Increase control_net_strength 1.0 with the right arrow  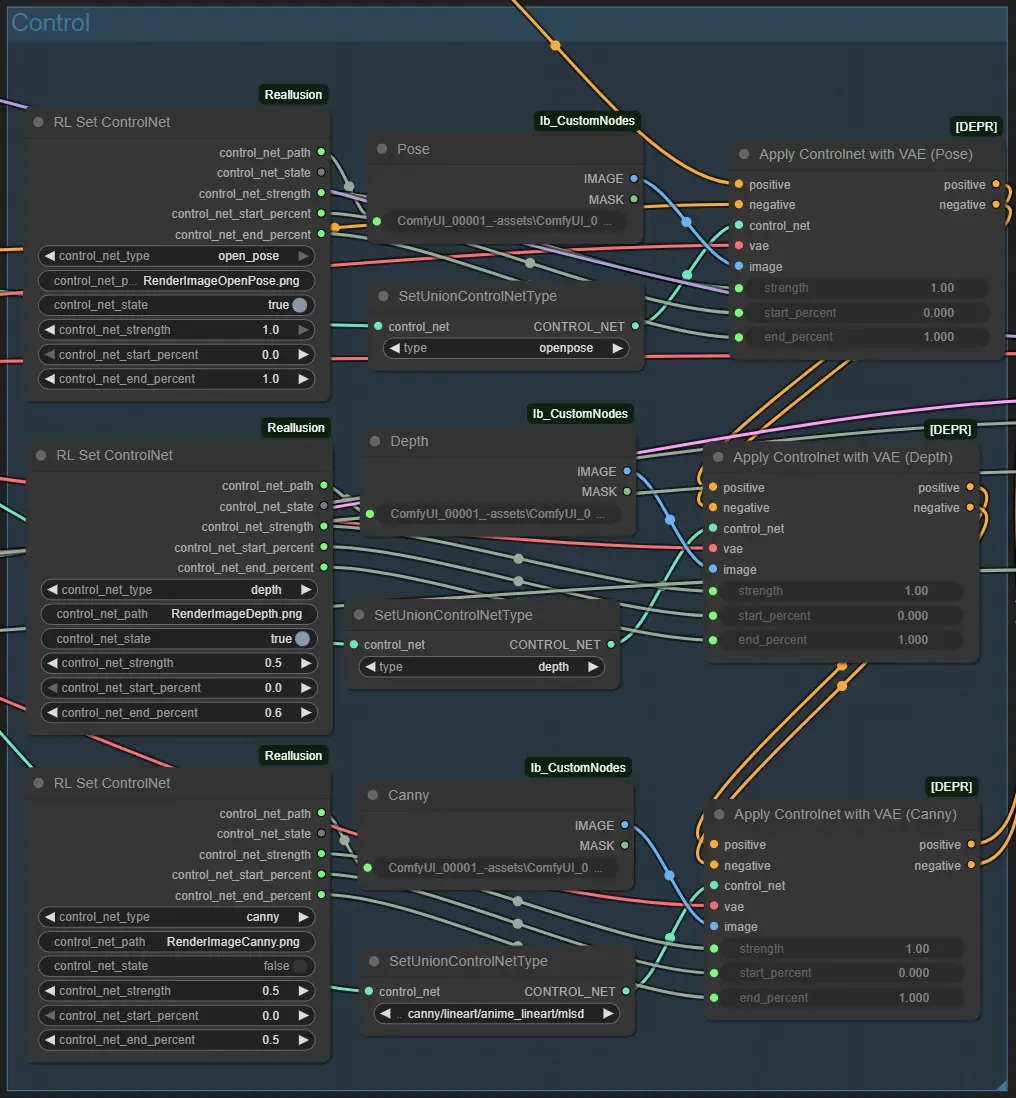coord(303,329)
